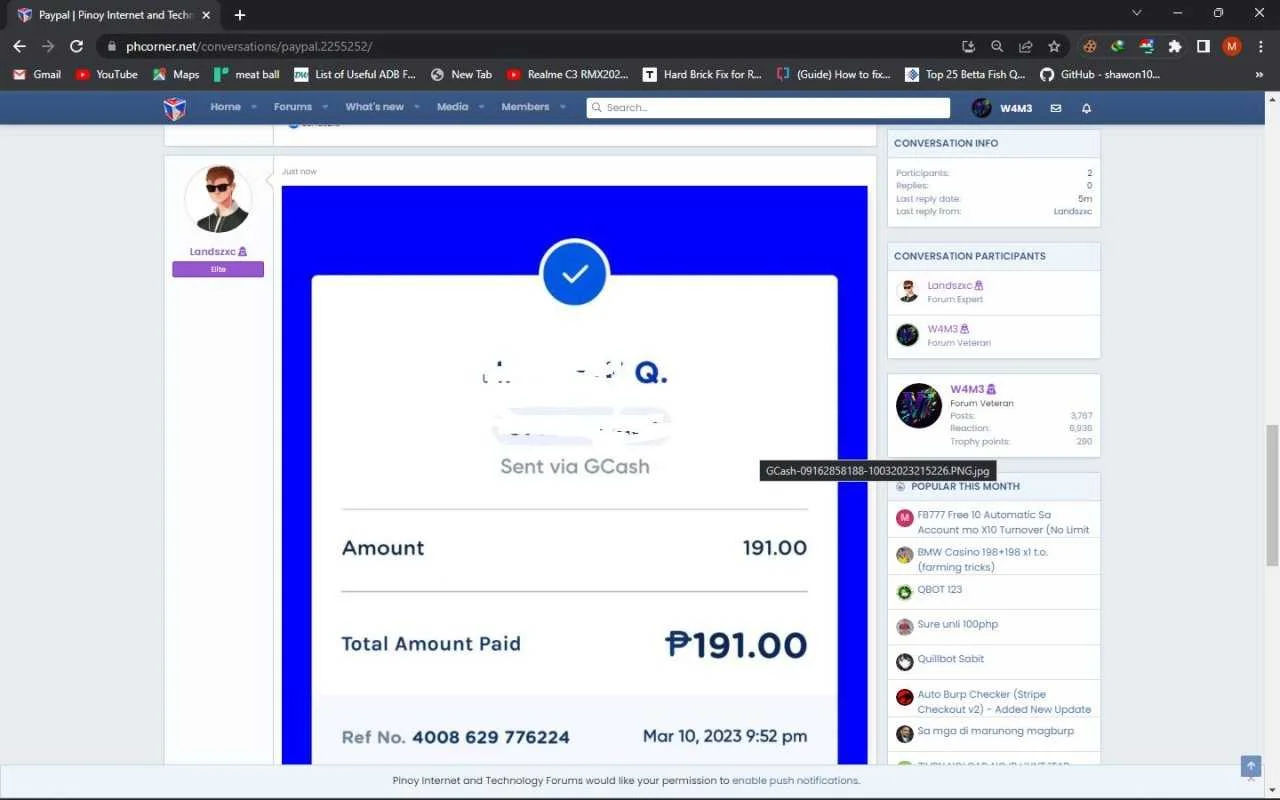Open Landszxc username link under avatar
The image size is (1280, 800).
coord(213,252)
